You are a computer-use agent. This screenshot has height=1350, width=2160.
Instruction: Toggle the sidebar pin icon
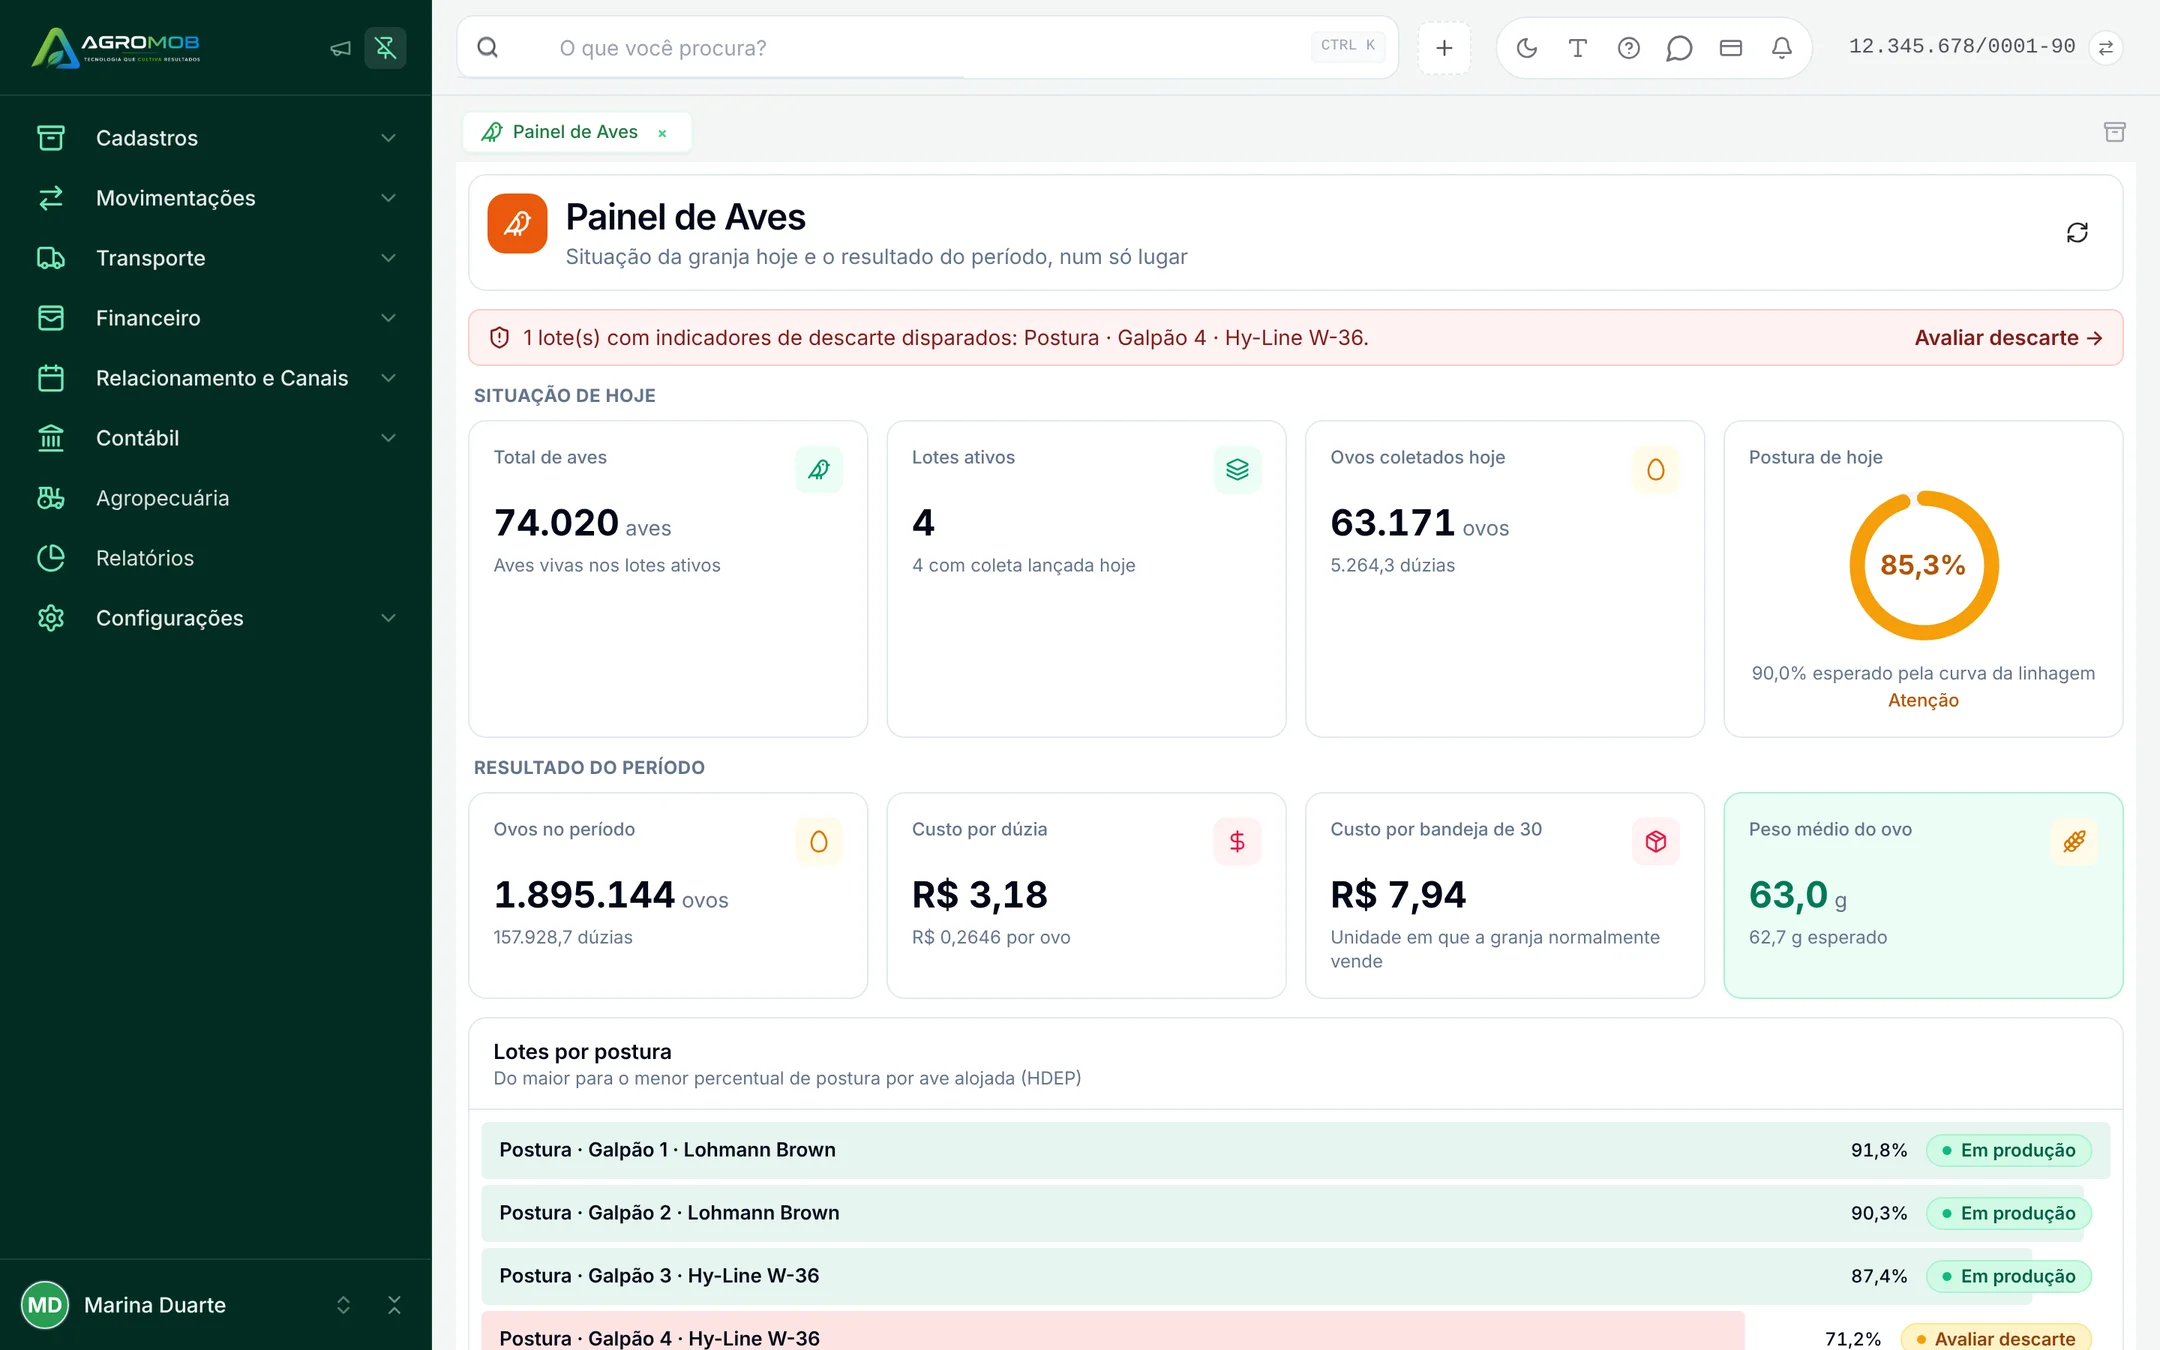point(385,48)
